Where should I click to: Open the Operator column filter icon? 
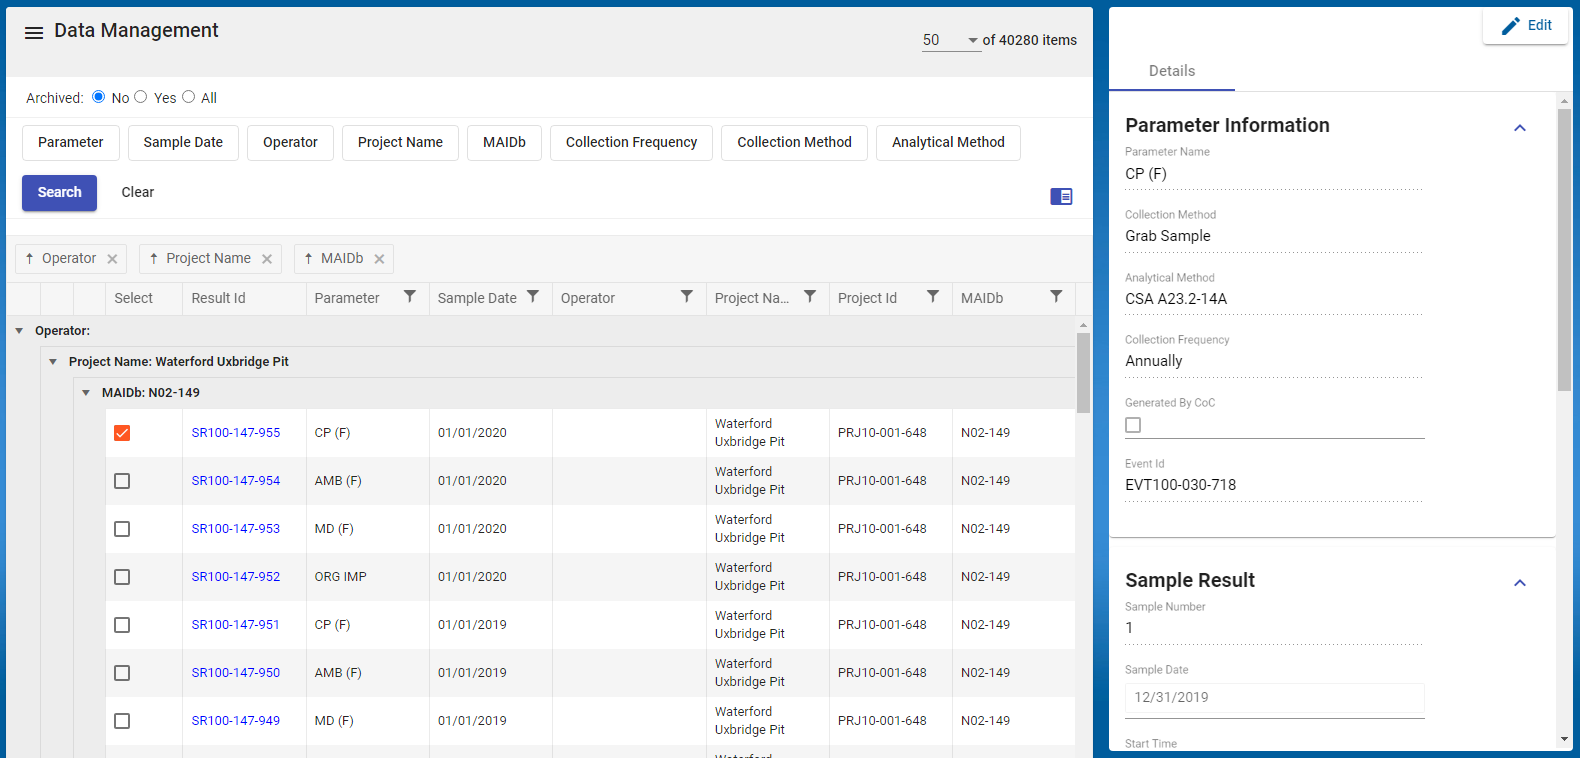(687, 297)
